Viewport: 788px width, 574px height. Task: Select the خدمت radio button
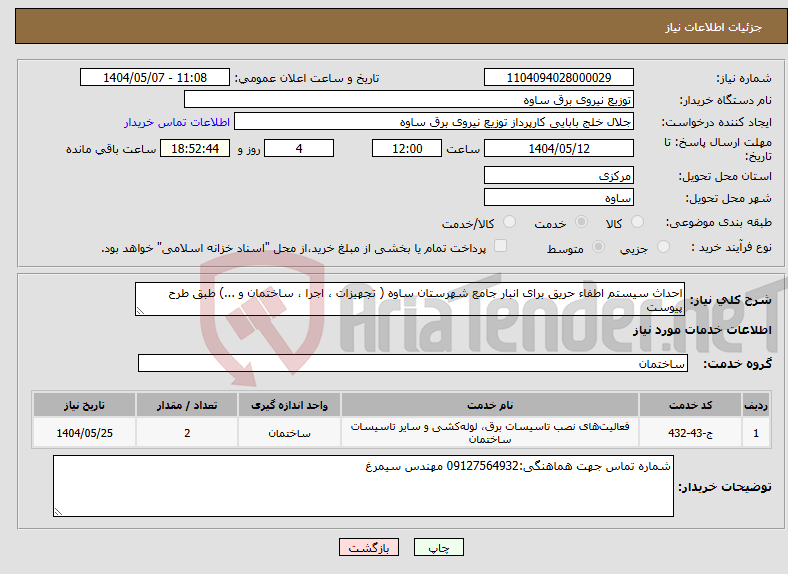point(581,222)
